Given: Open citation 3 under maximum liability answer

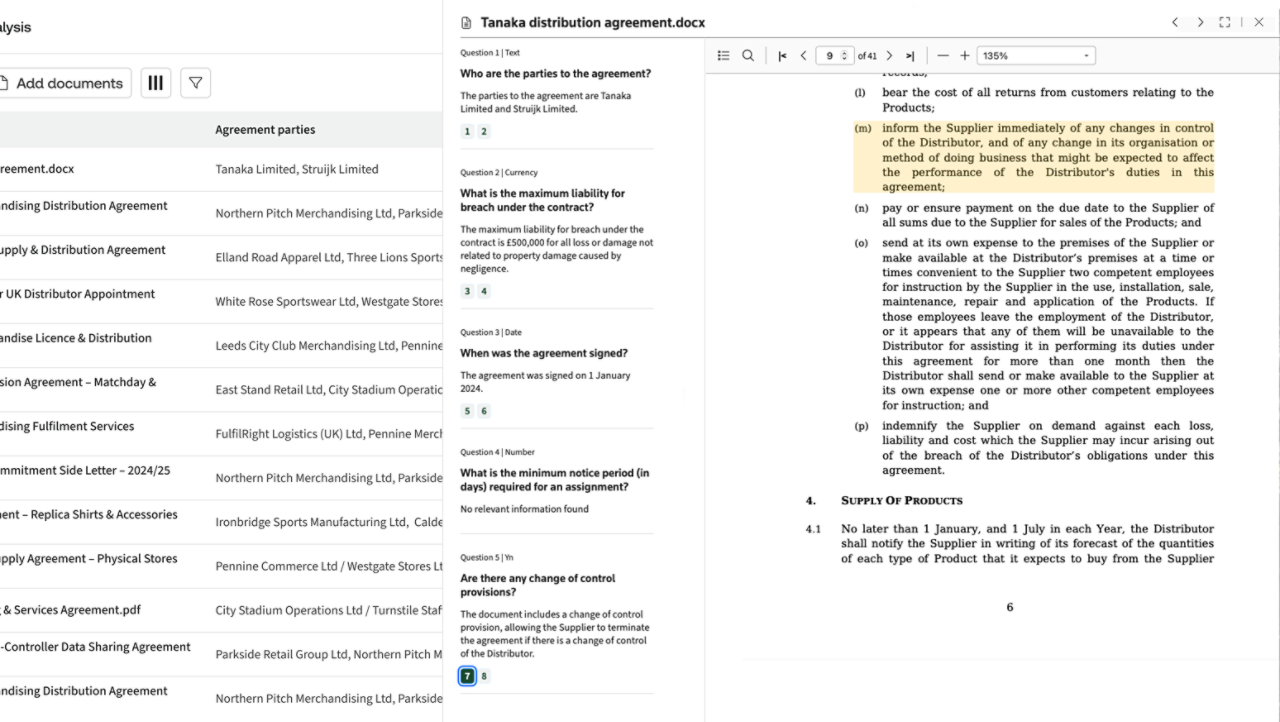Looking at the screenshot, I should click(467, 291).
